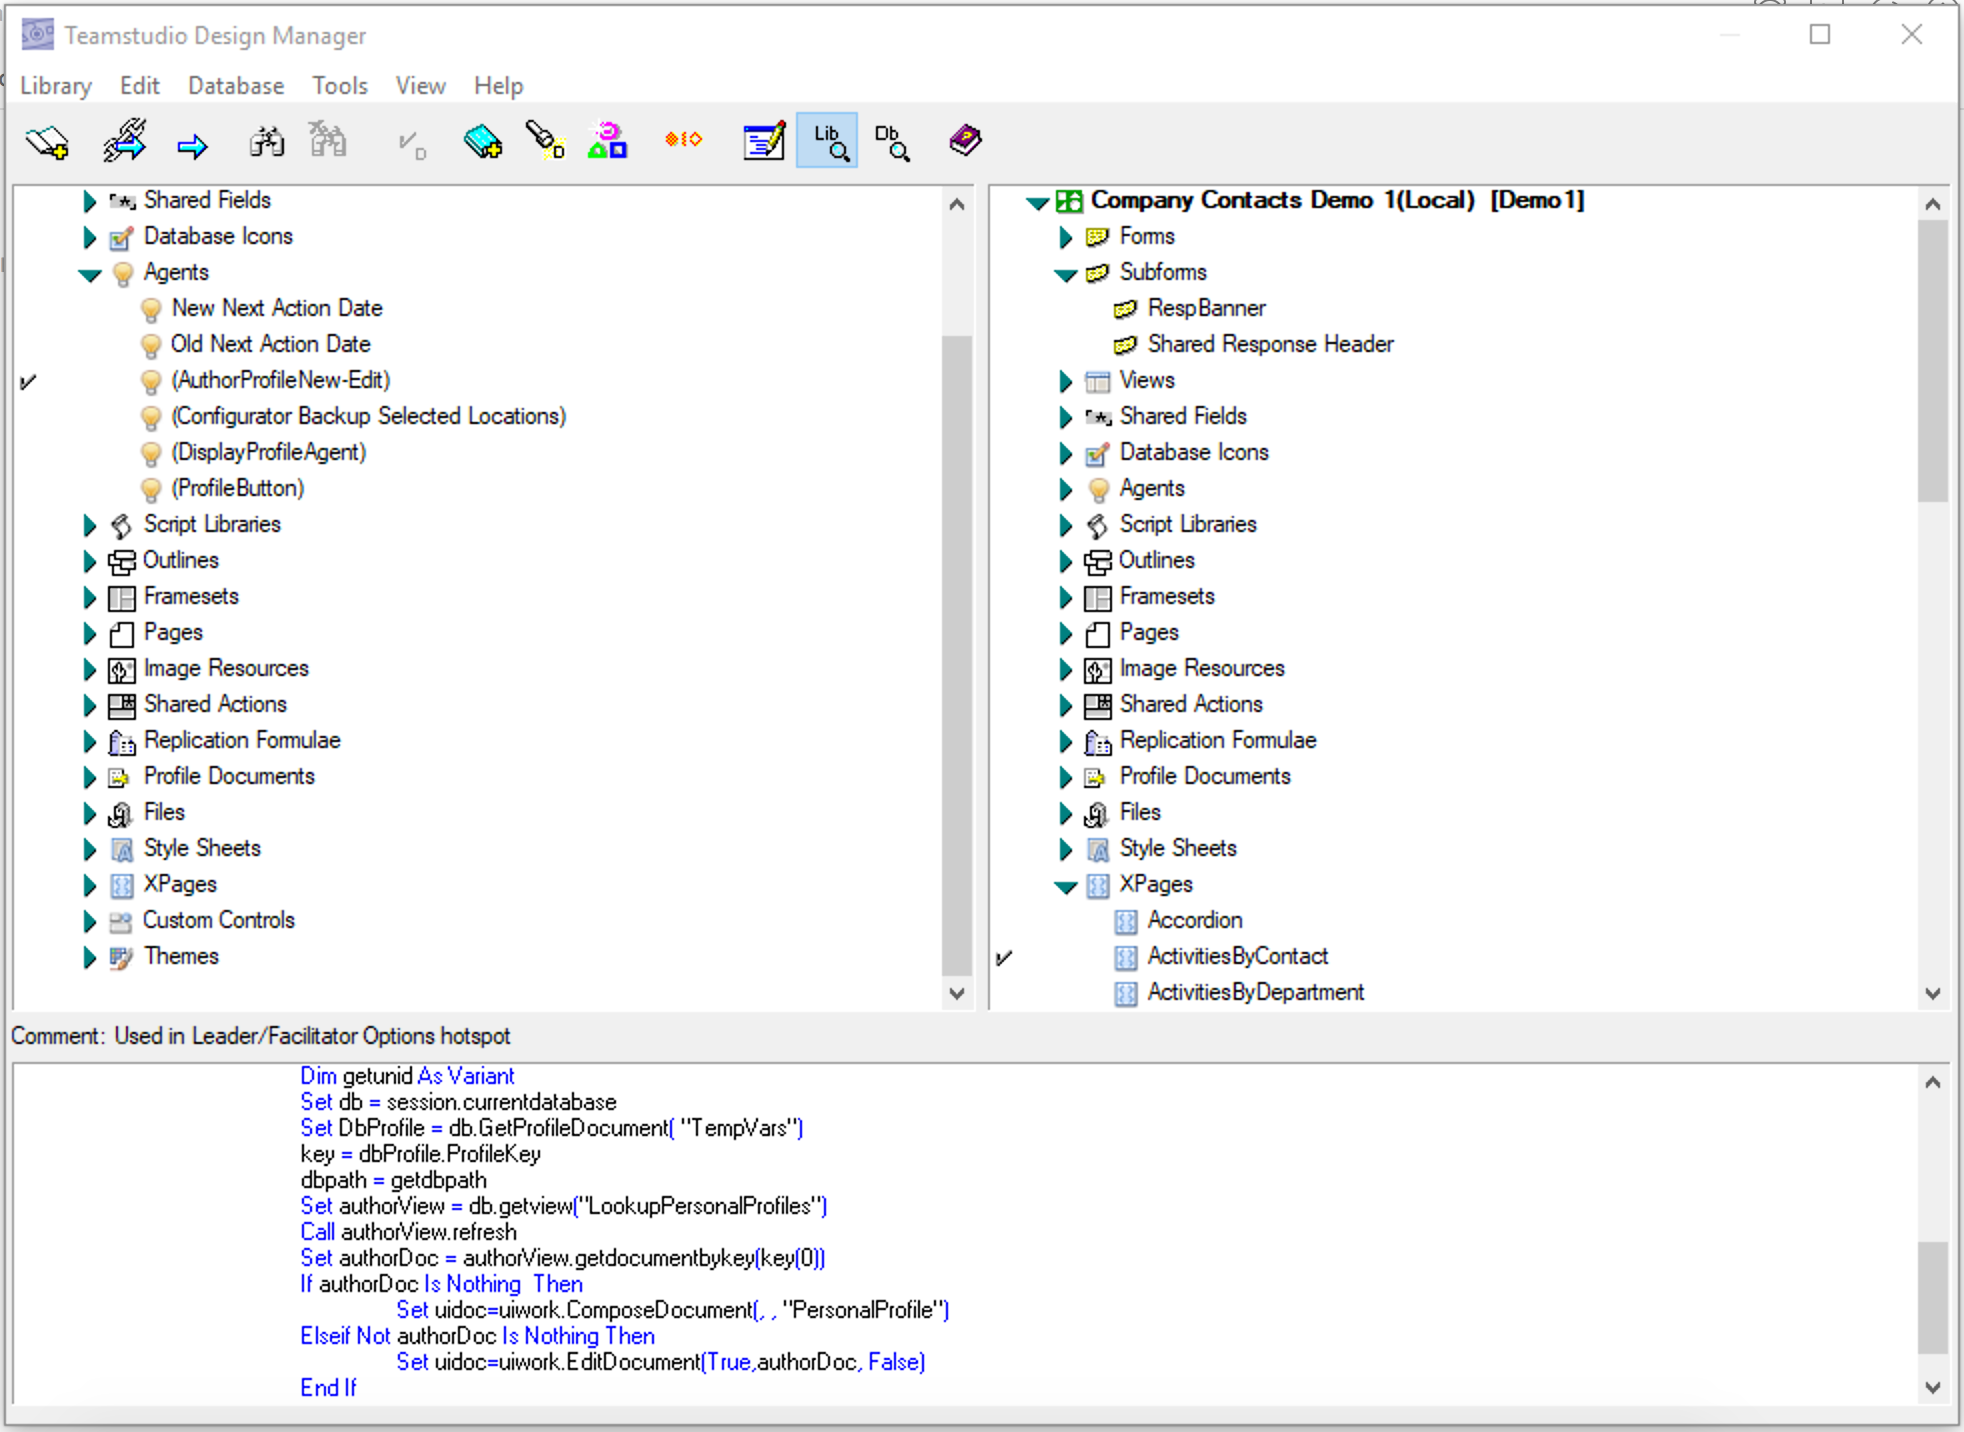
Task: Click the binoculars find icon
Action: [266, 142]
